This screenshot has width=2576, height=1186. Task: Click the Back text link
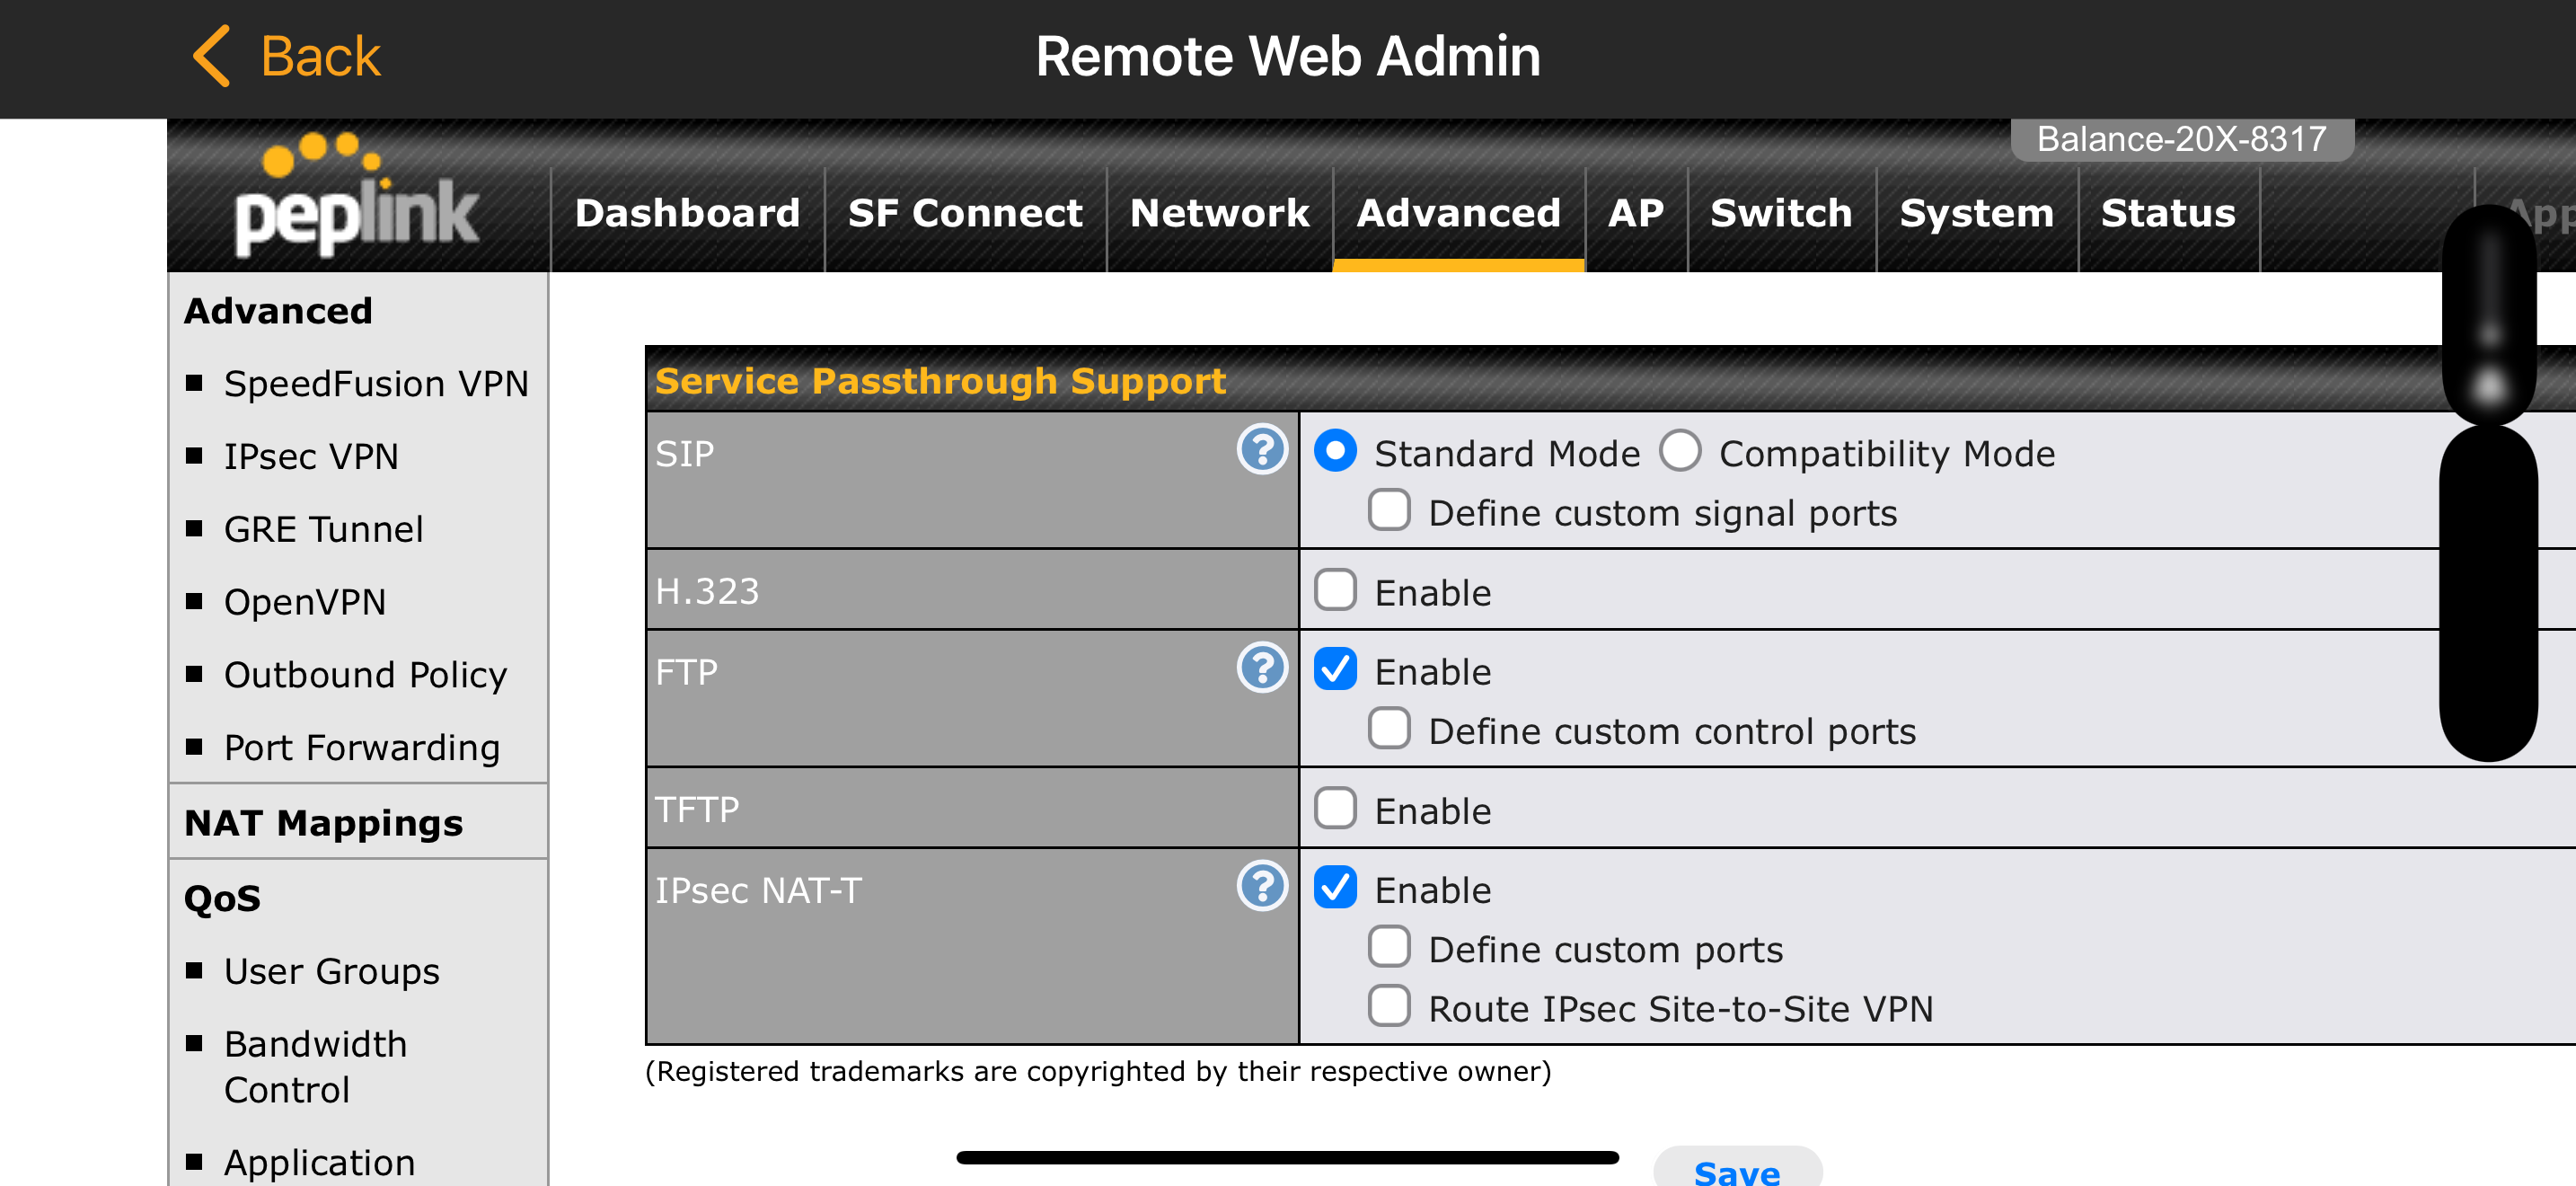320,56
